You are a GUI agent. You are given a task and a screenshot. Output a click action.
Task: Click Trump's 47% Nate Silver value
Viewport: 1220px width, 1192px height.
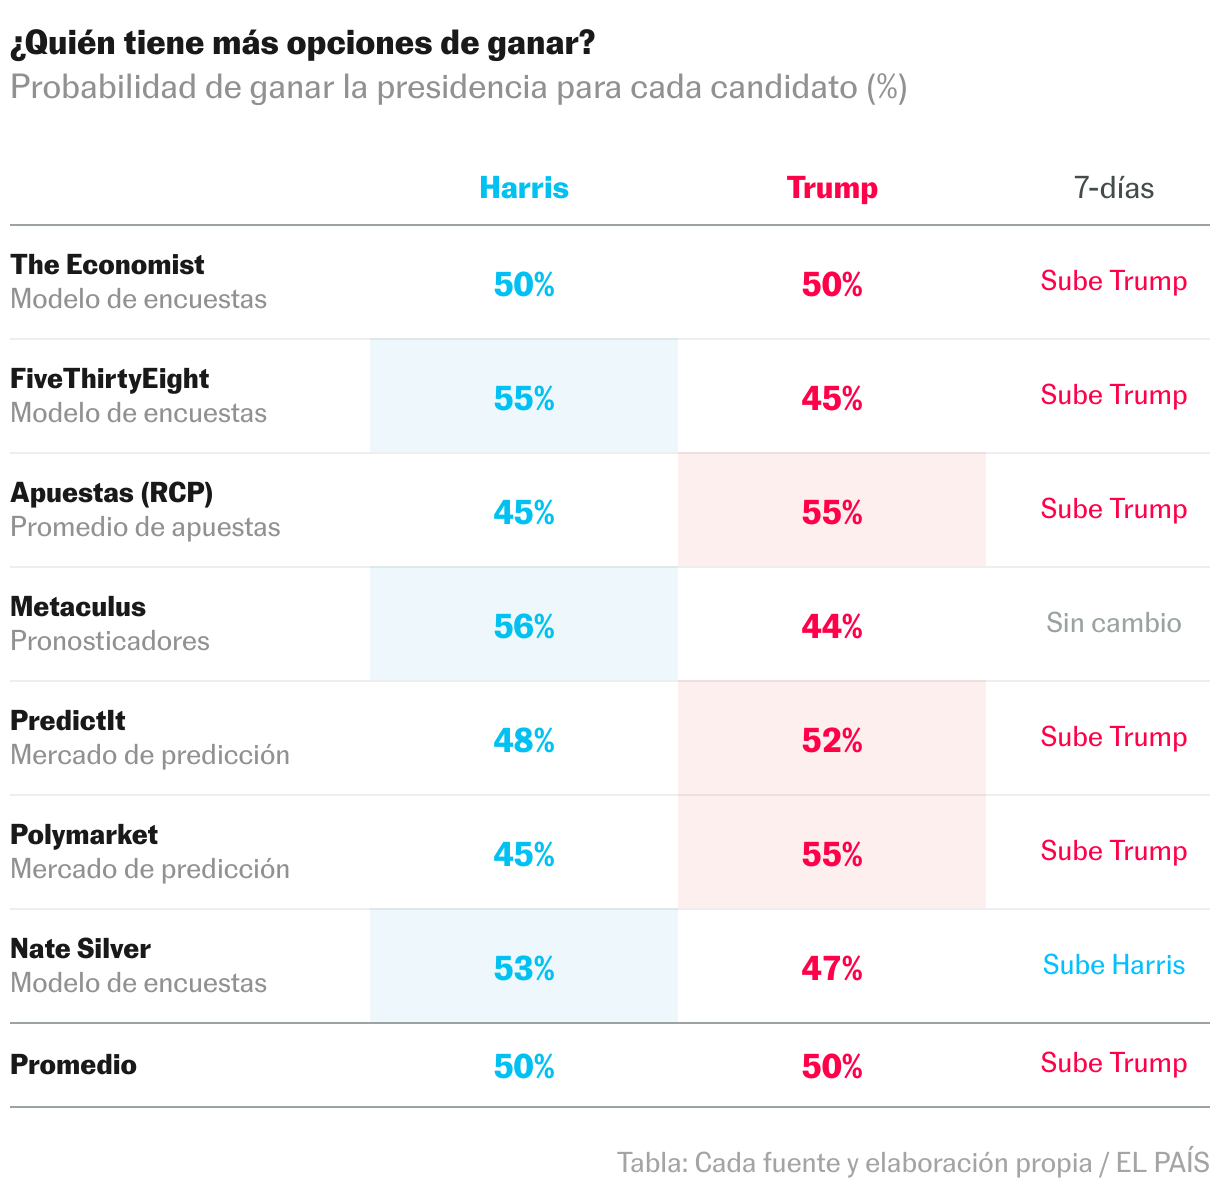coord(832,968)
